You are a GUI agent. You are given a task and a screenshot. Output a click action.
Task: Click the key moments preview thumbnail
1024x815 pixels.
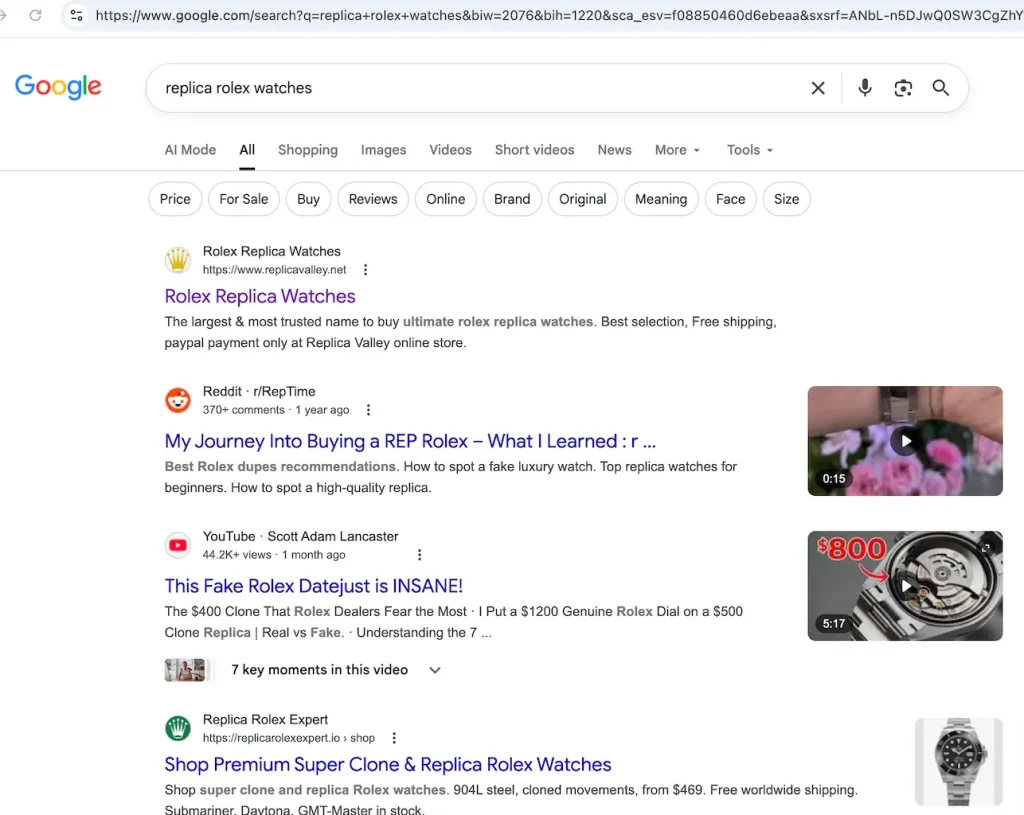pos(185,670)
